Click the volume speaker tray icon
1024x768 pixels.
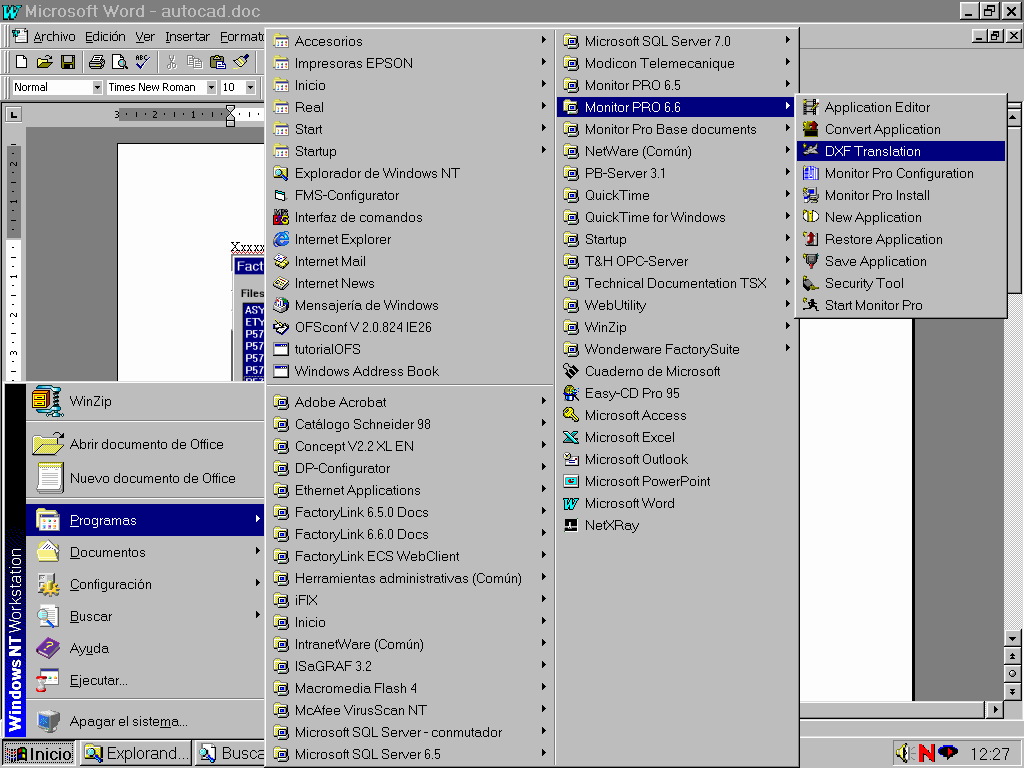903,753
